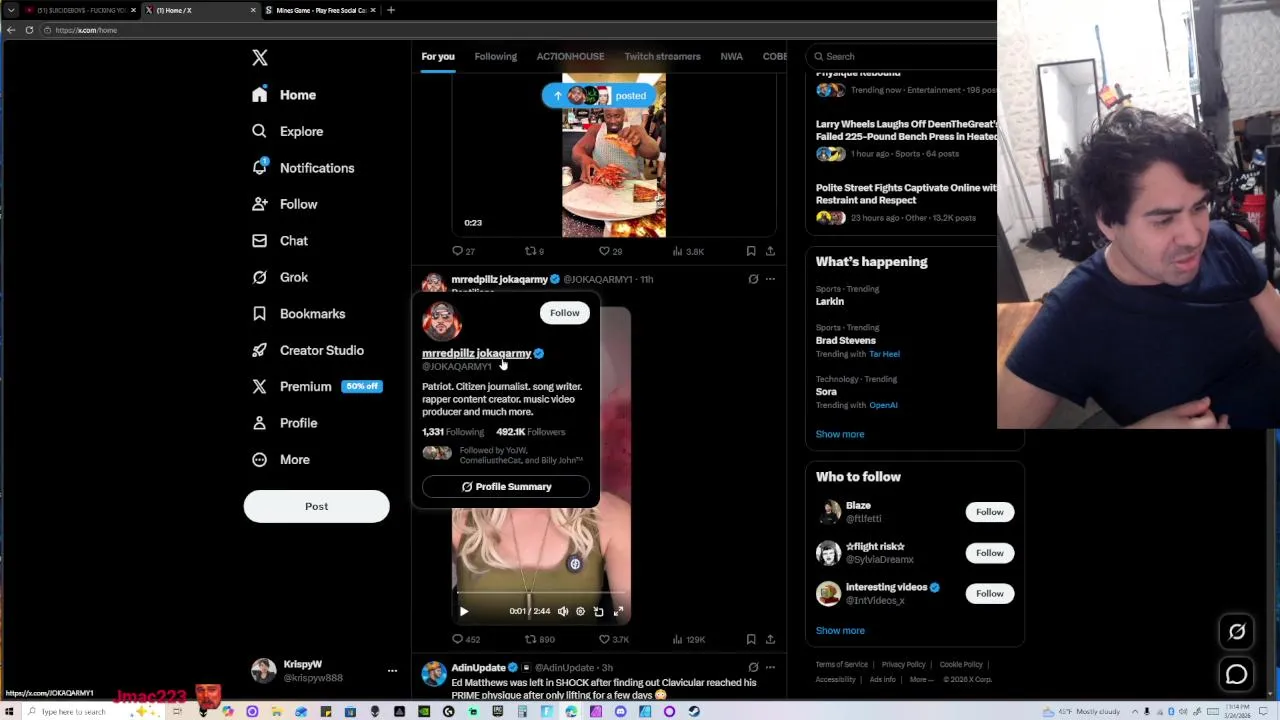Open KrispyW account options menu
This screenshot has width=1280, height=720.
pyautogui.click(x=392, y=671)
